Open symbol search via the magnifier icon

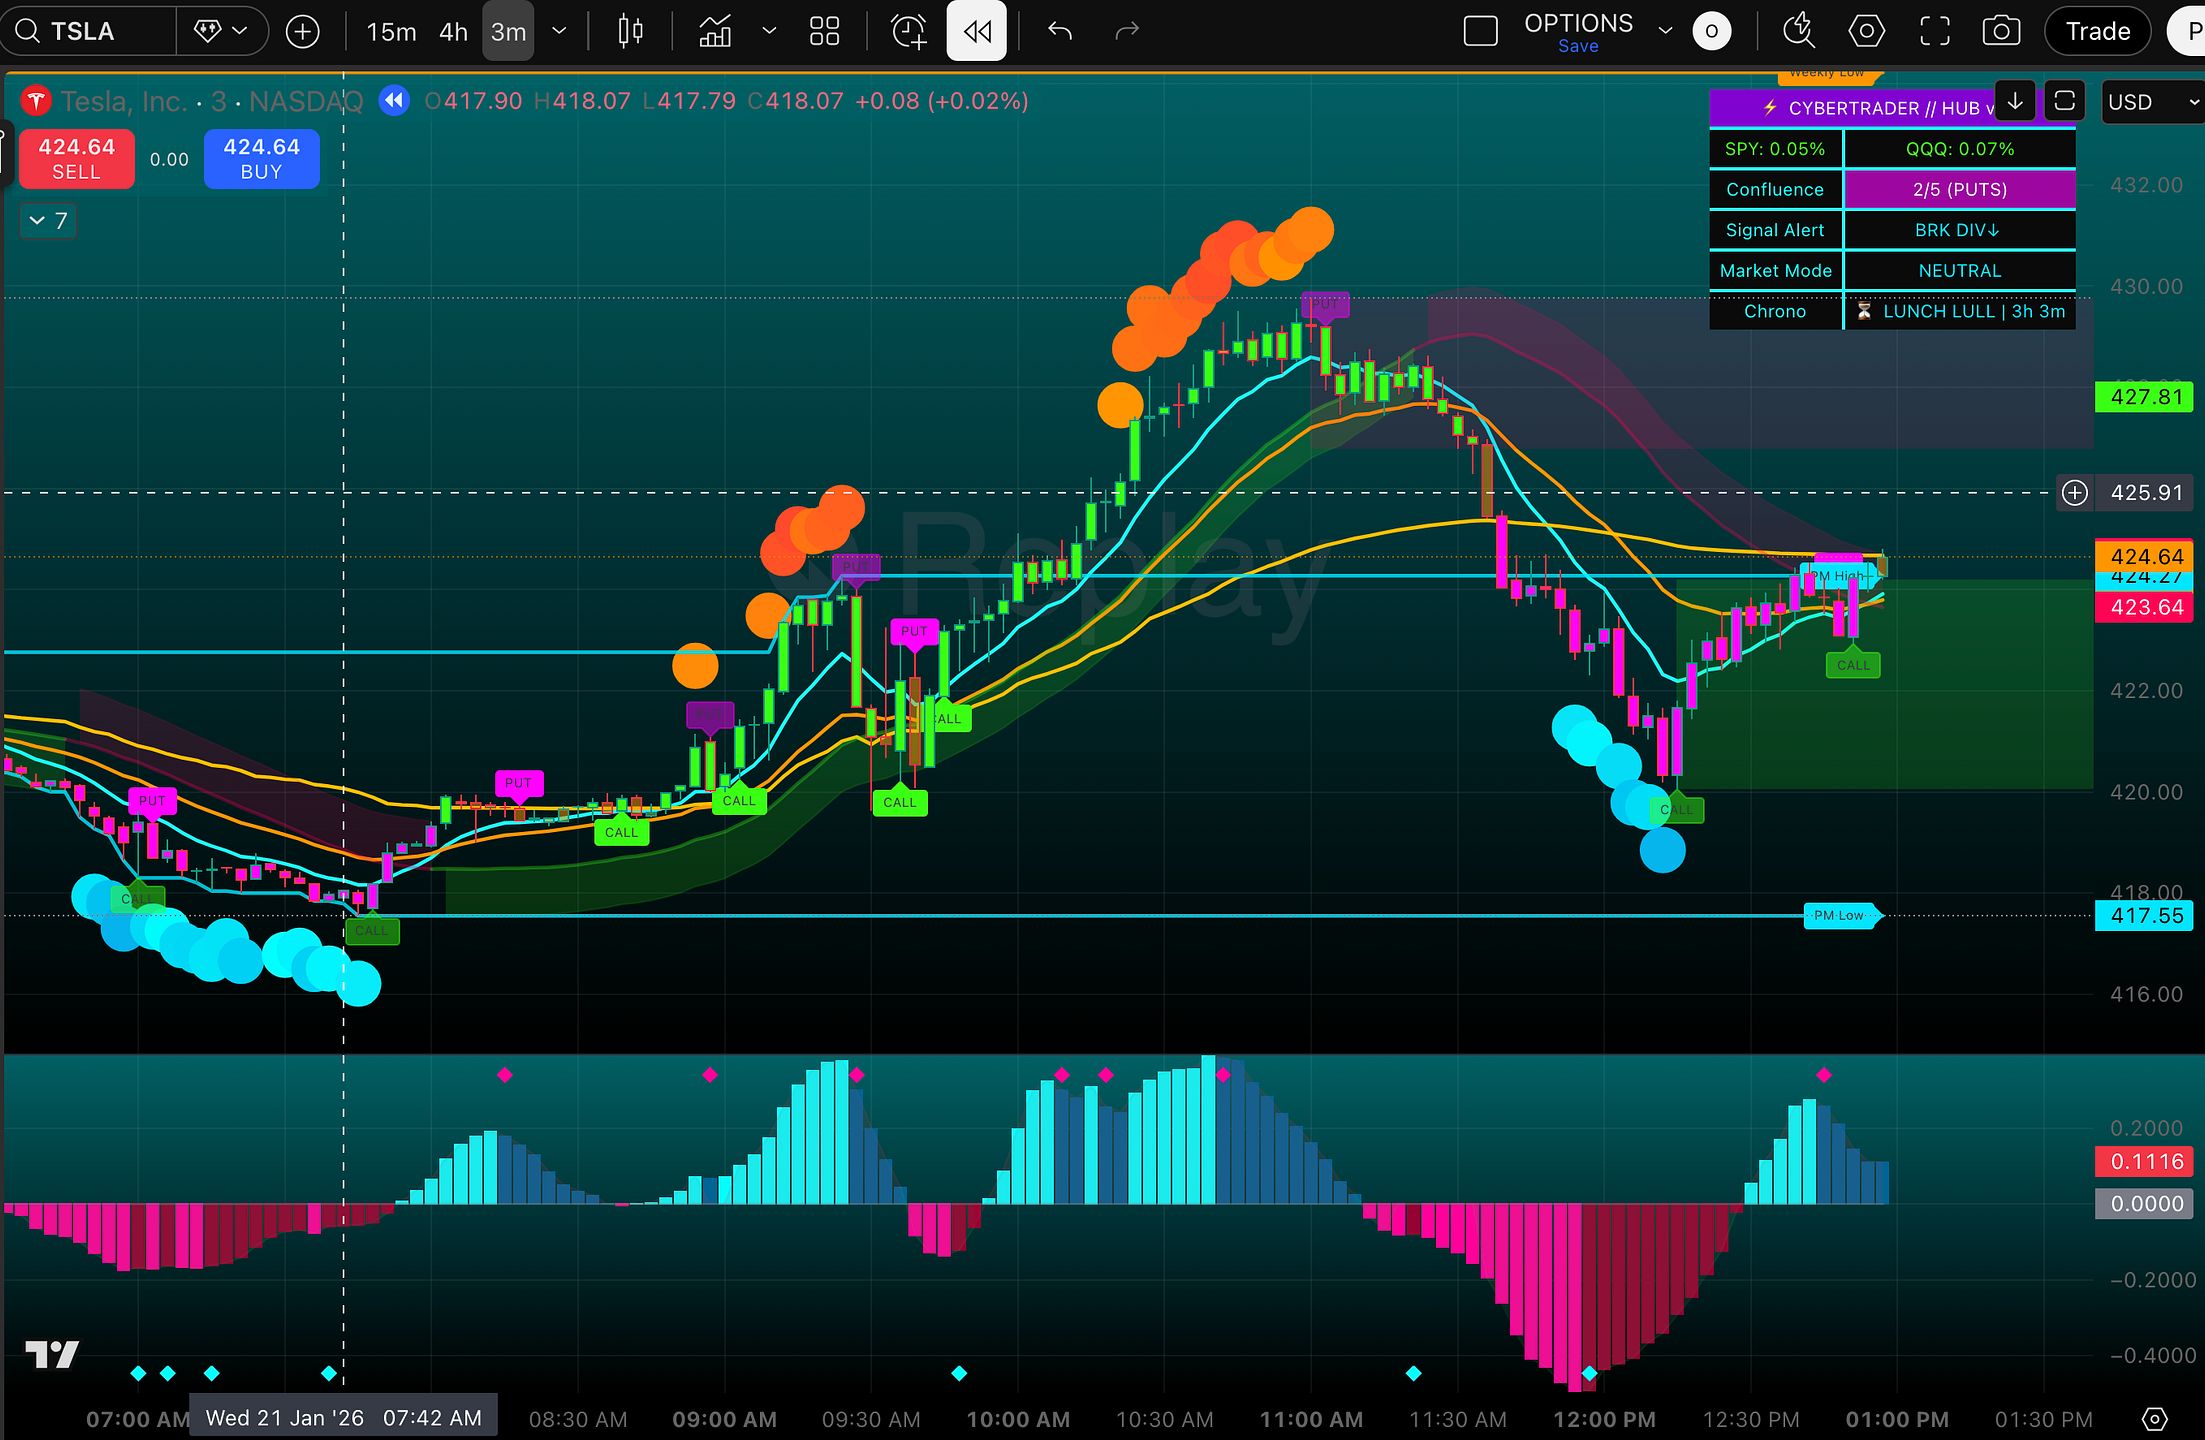[27, 32]
